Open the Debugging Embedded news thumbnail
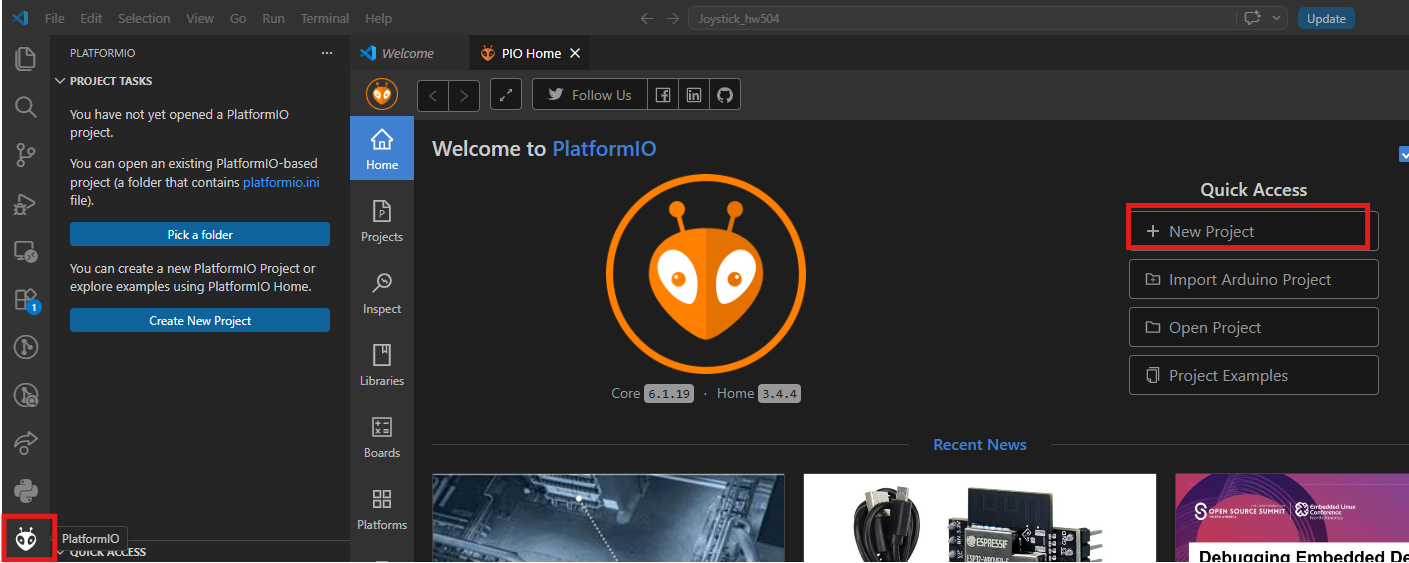 (1292, 518)
